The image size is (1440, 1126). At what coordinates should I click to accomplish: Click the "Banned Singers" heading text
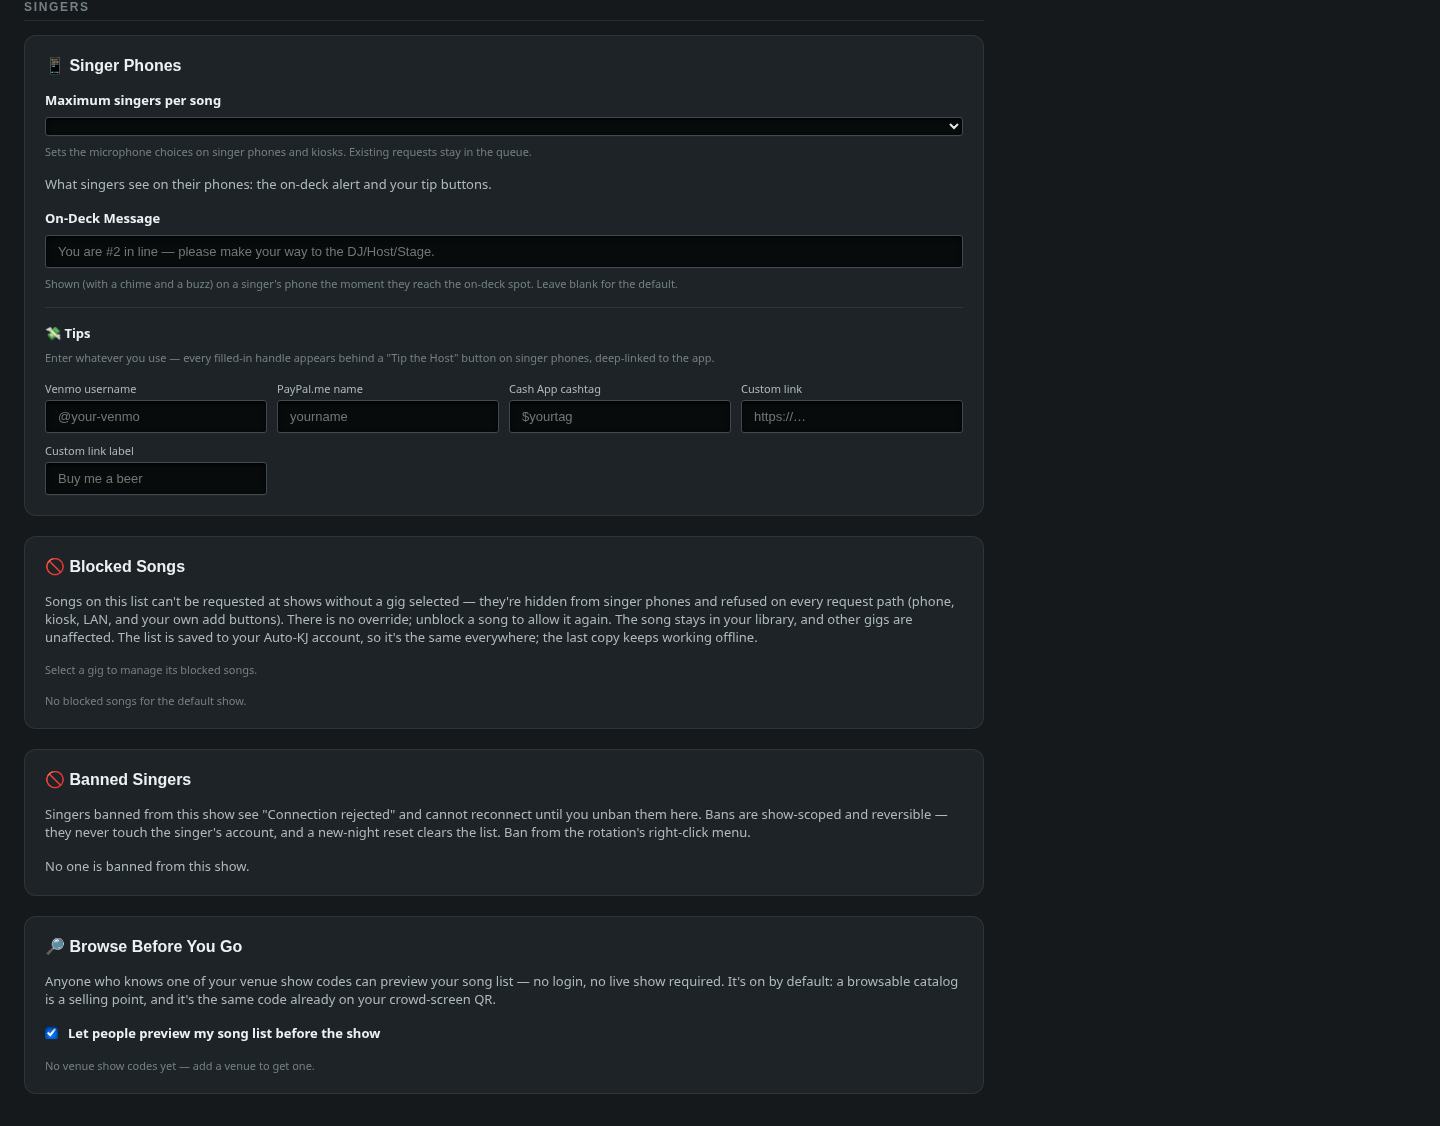click(x=130, y=780)
